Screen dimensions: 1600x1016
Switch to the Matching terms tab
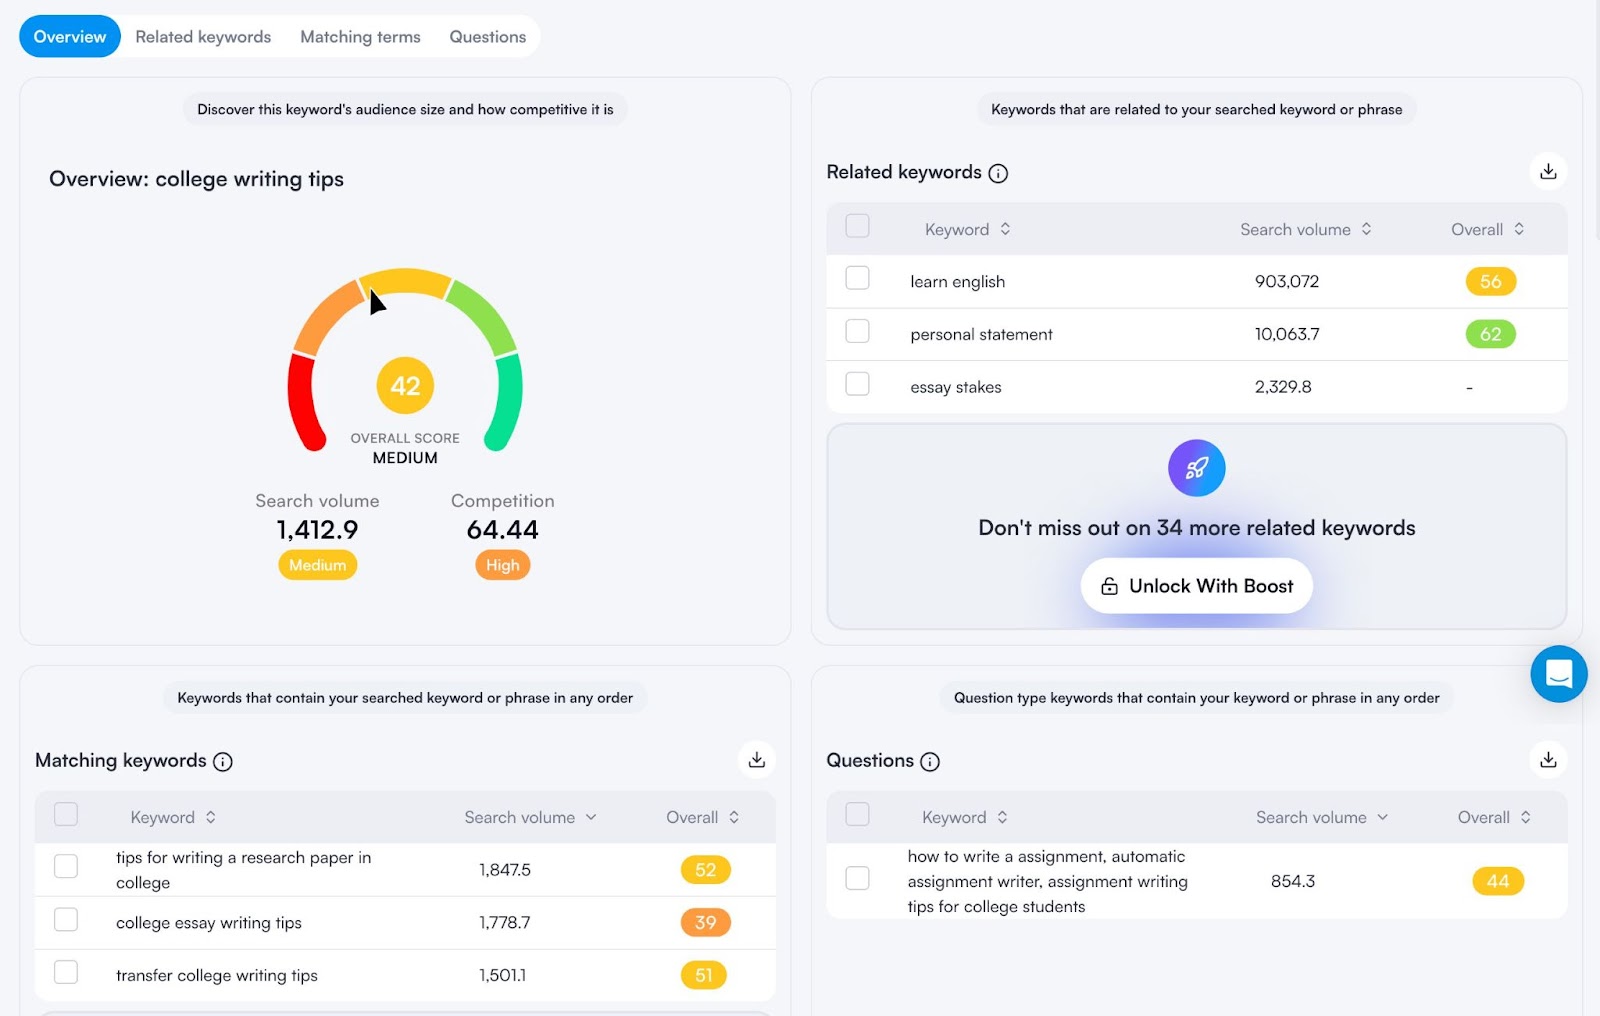tap(359, 36)
